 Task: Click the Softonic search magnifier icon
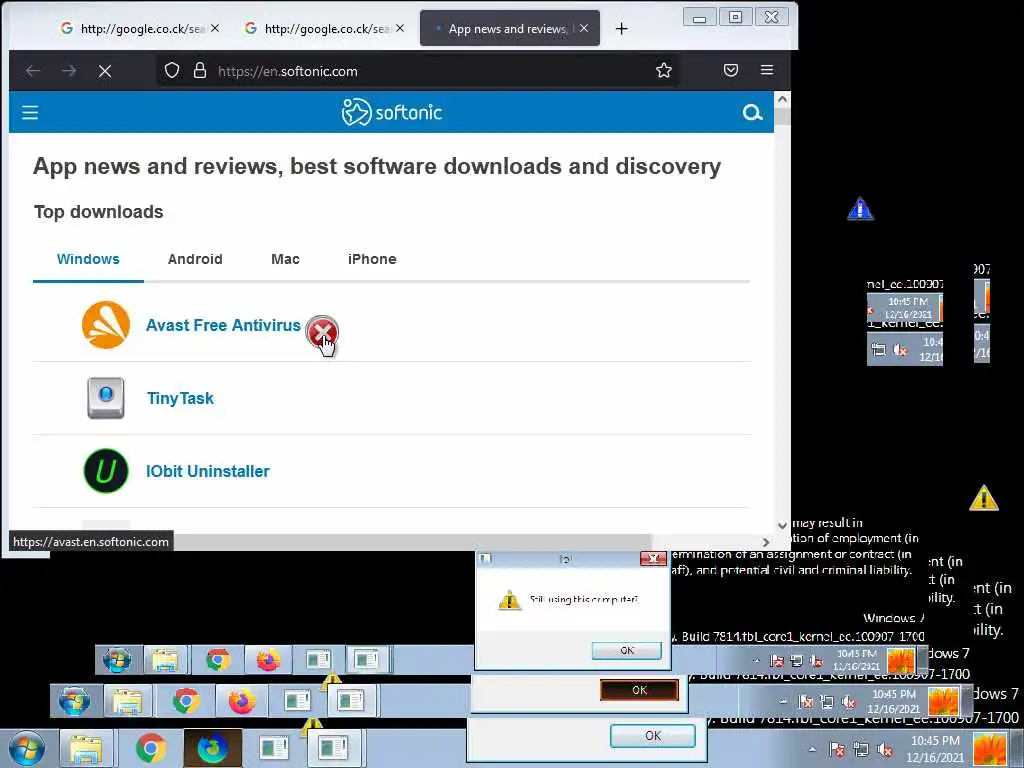coord(752,112)
